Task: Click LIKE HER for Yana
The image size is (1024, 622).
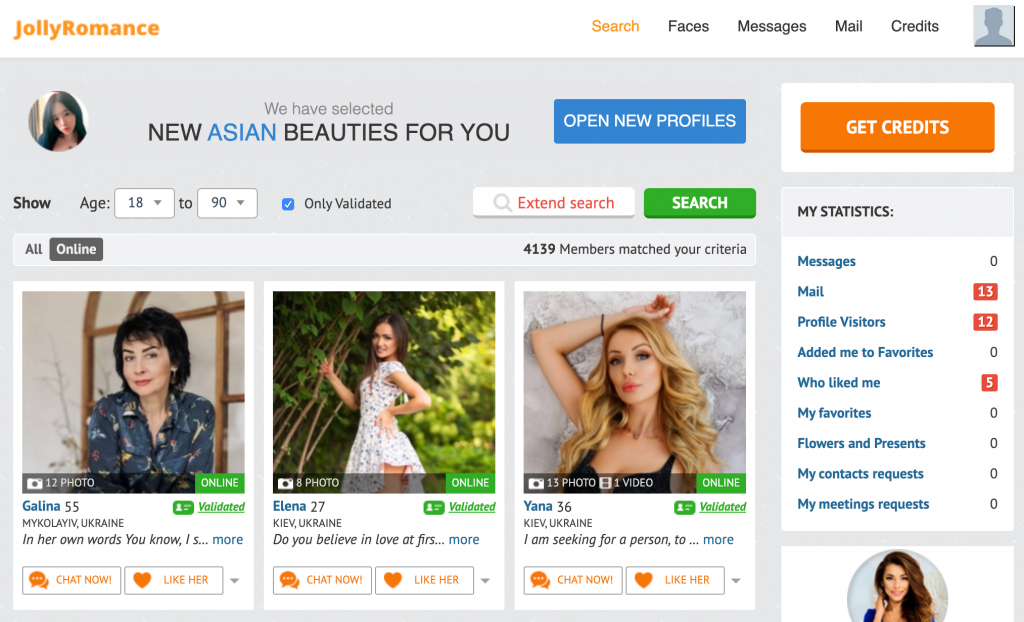Action: (675, 580)
